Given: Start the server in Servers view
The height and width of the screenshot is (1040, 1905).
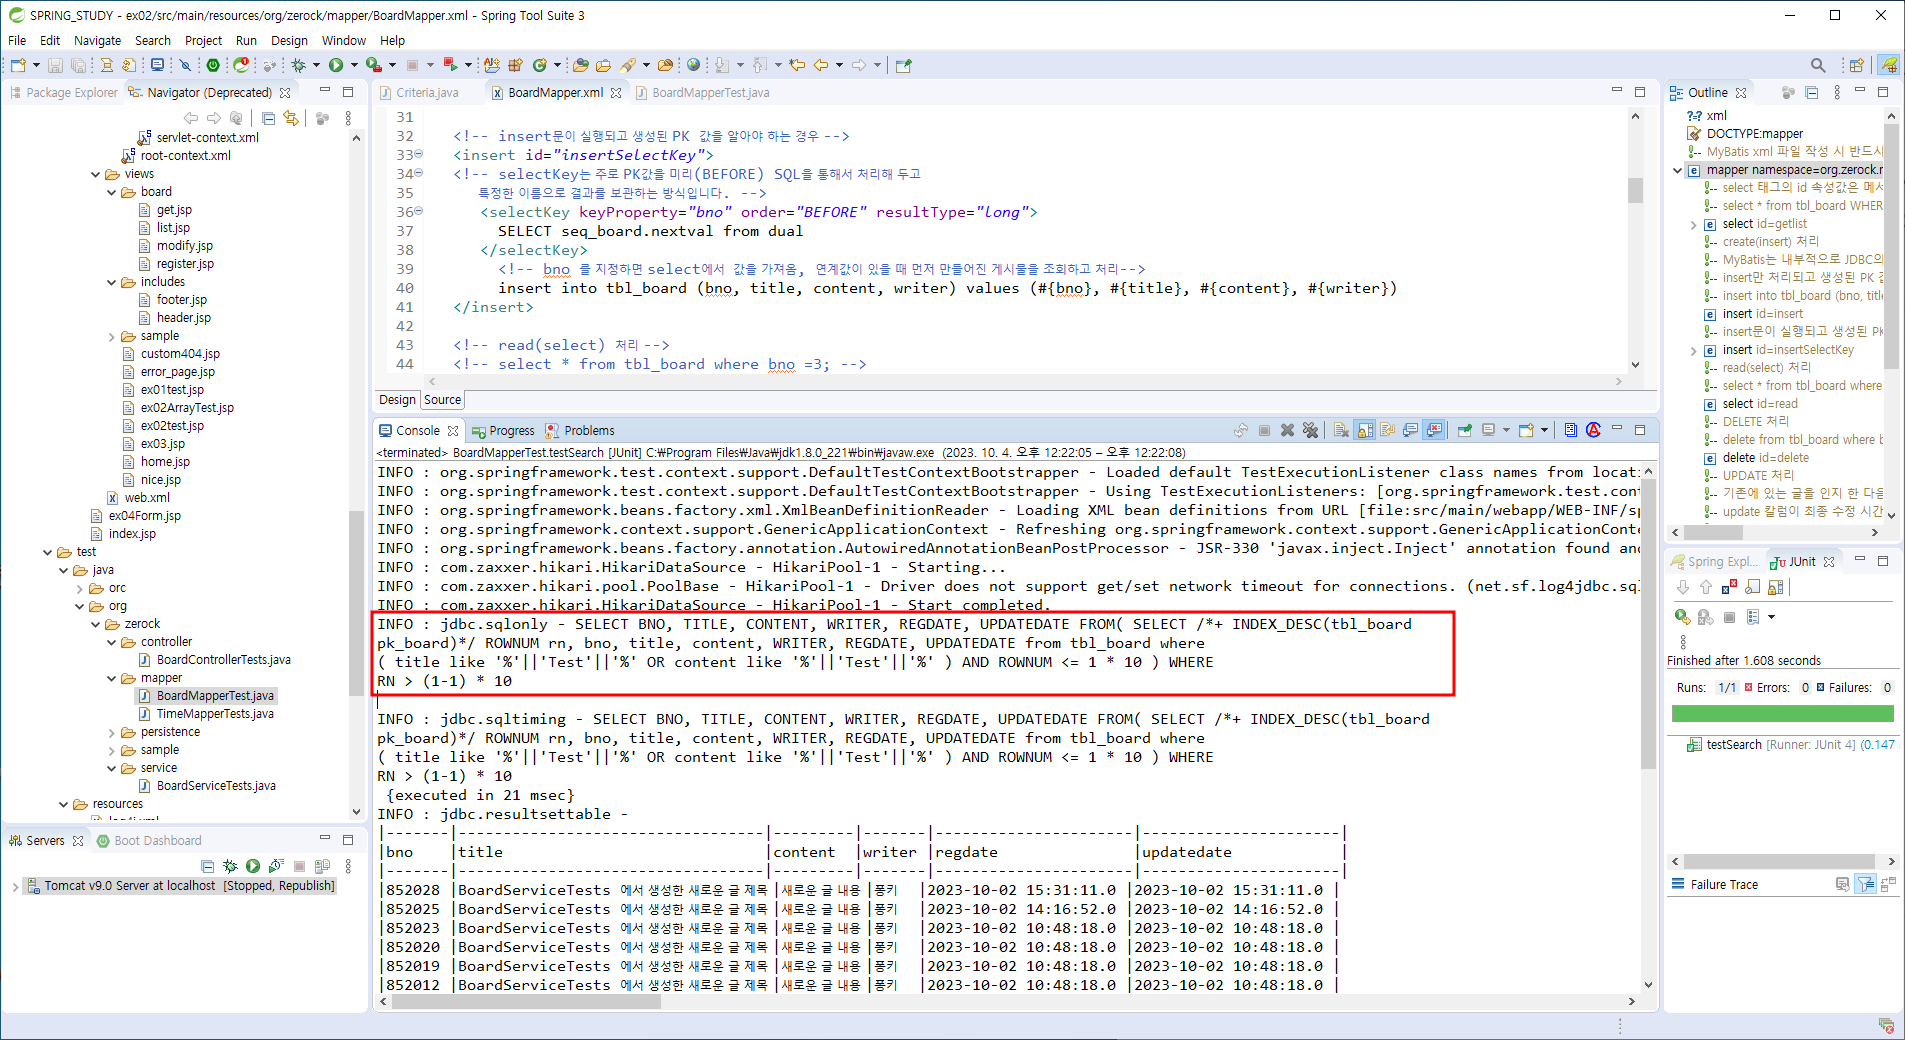Looking at the screenshot, I should [x=252, y=866].
